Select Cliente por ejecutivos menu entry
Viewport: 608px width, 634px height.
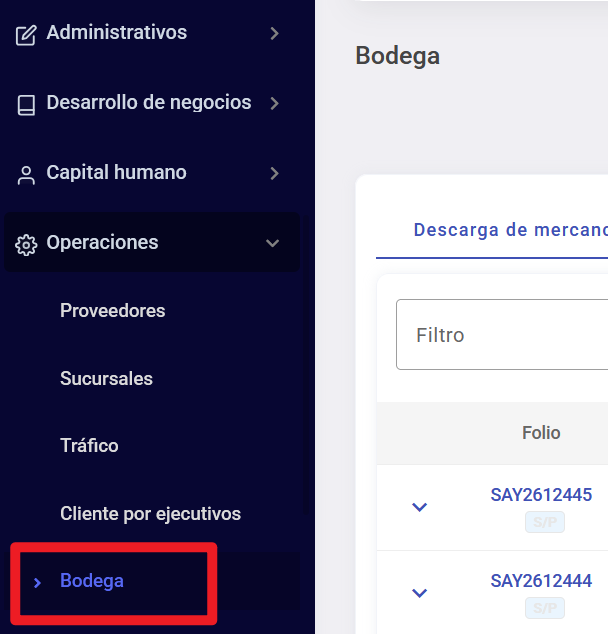coord(150,514)
